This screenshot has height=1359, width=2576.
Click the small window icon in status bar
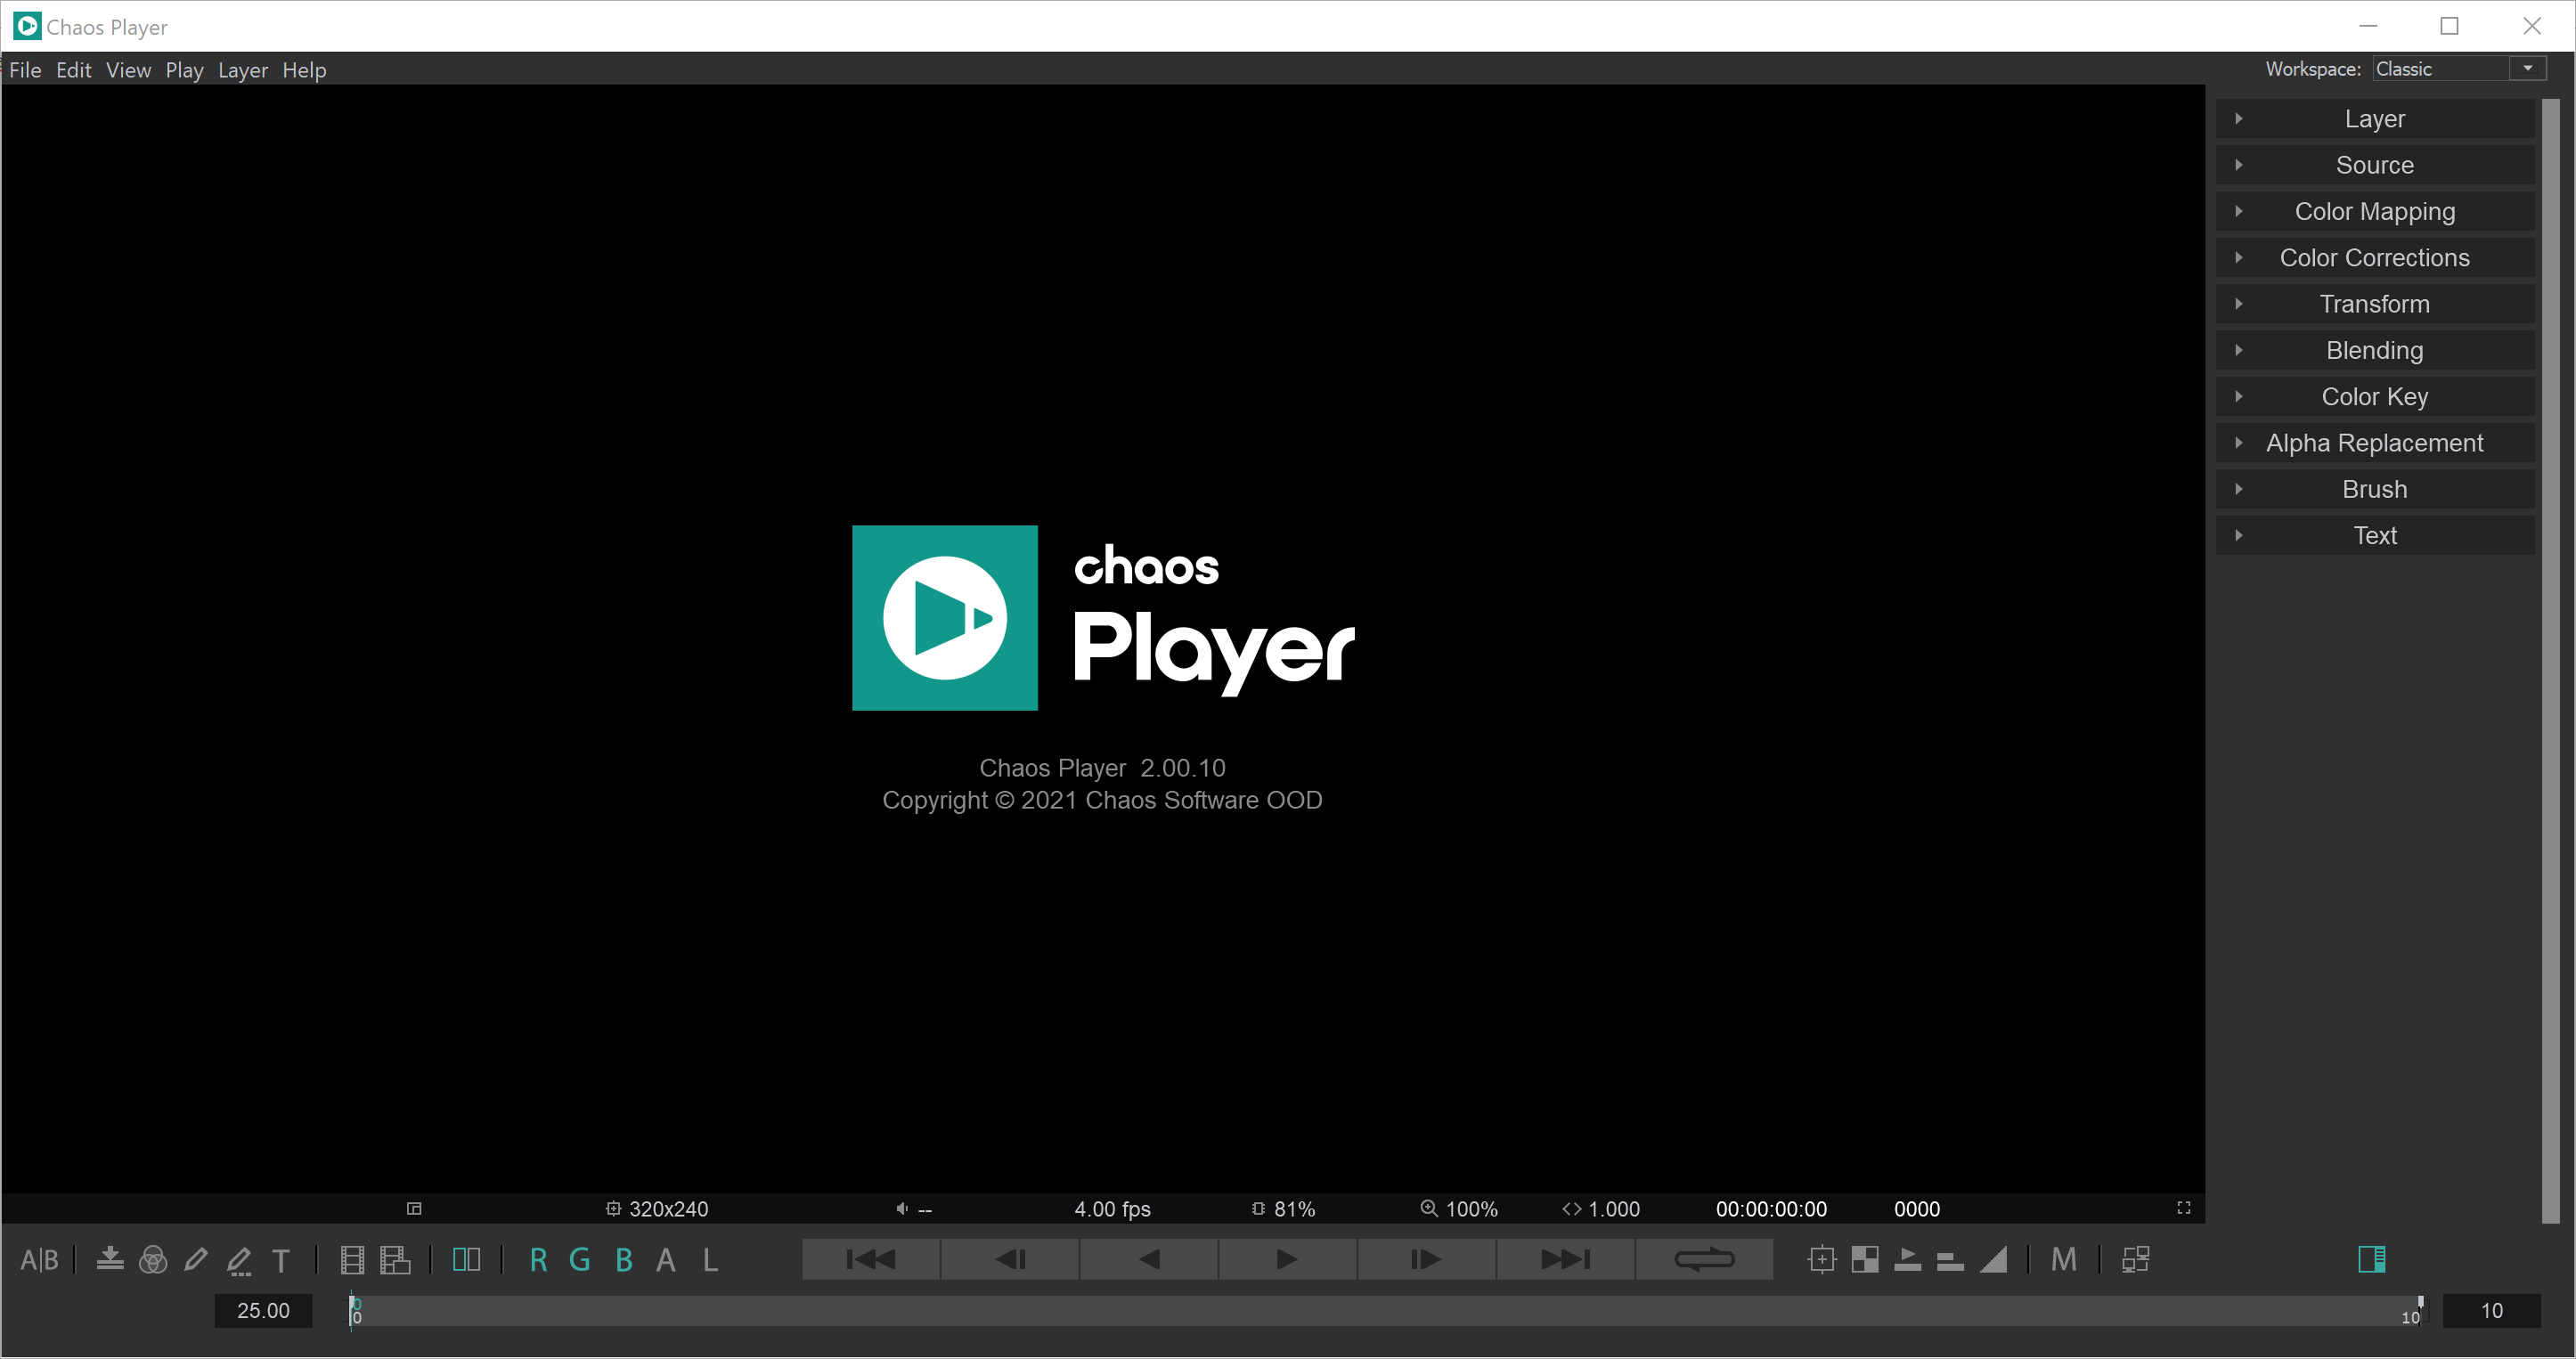(x=414, y=1209)
